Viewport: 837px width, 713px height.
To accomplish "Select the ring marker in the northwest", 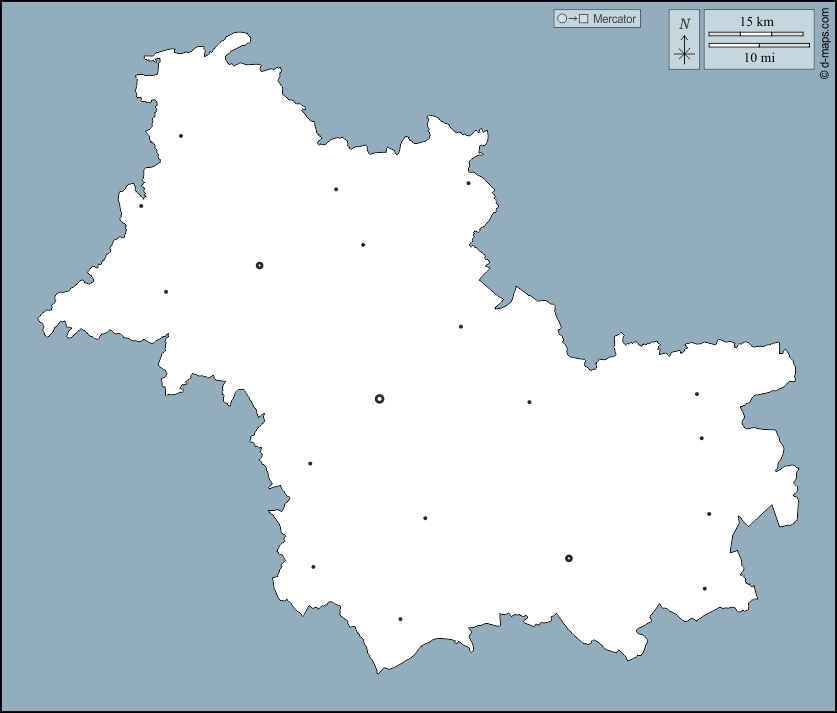I will pos(259,266).
